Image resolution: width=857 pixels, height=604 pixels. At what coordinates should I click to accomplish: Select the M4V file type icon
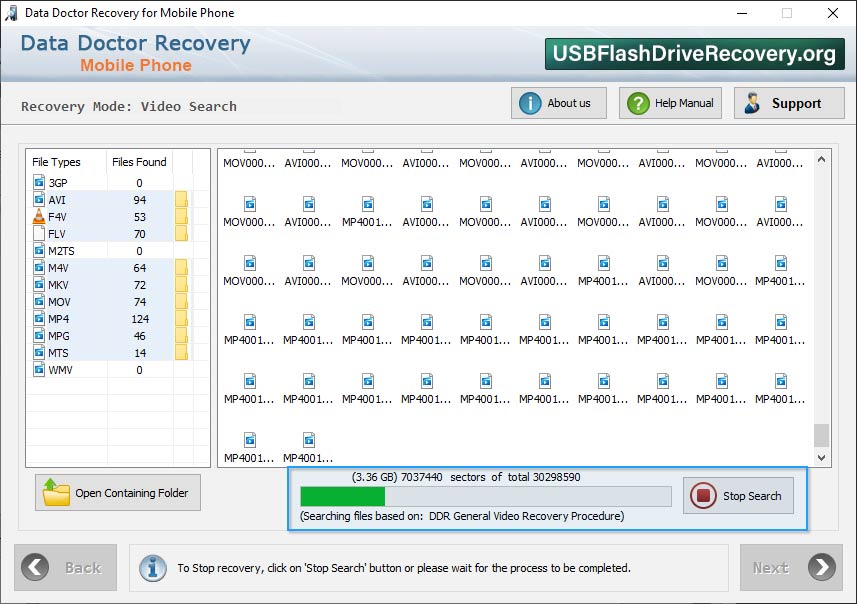point(39,267)
